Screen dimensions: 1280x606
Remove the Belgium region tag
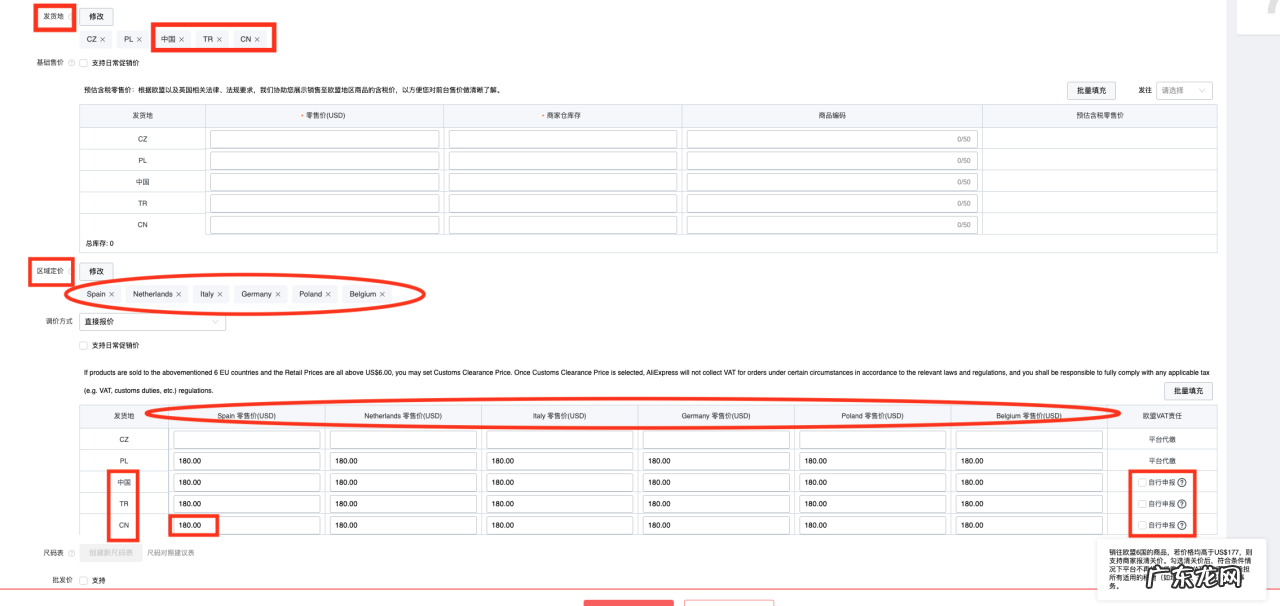[382, 294]
